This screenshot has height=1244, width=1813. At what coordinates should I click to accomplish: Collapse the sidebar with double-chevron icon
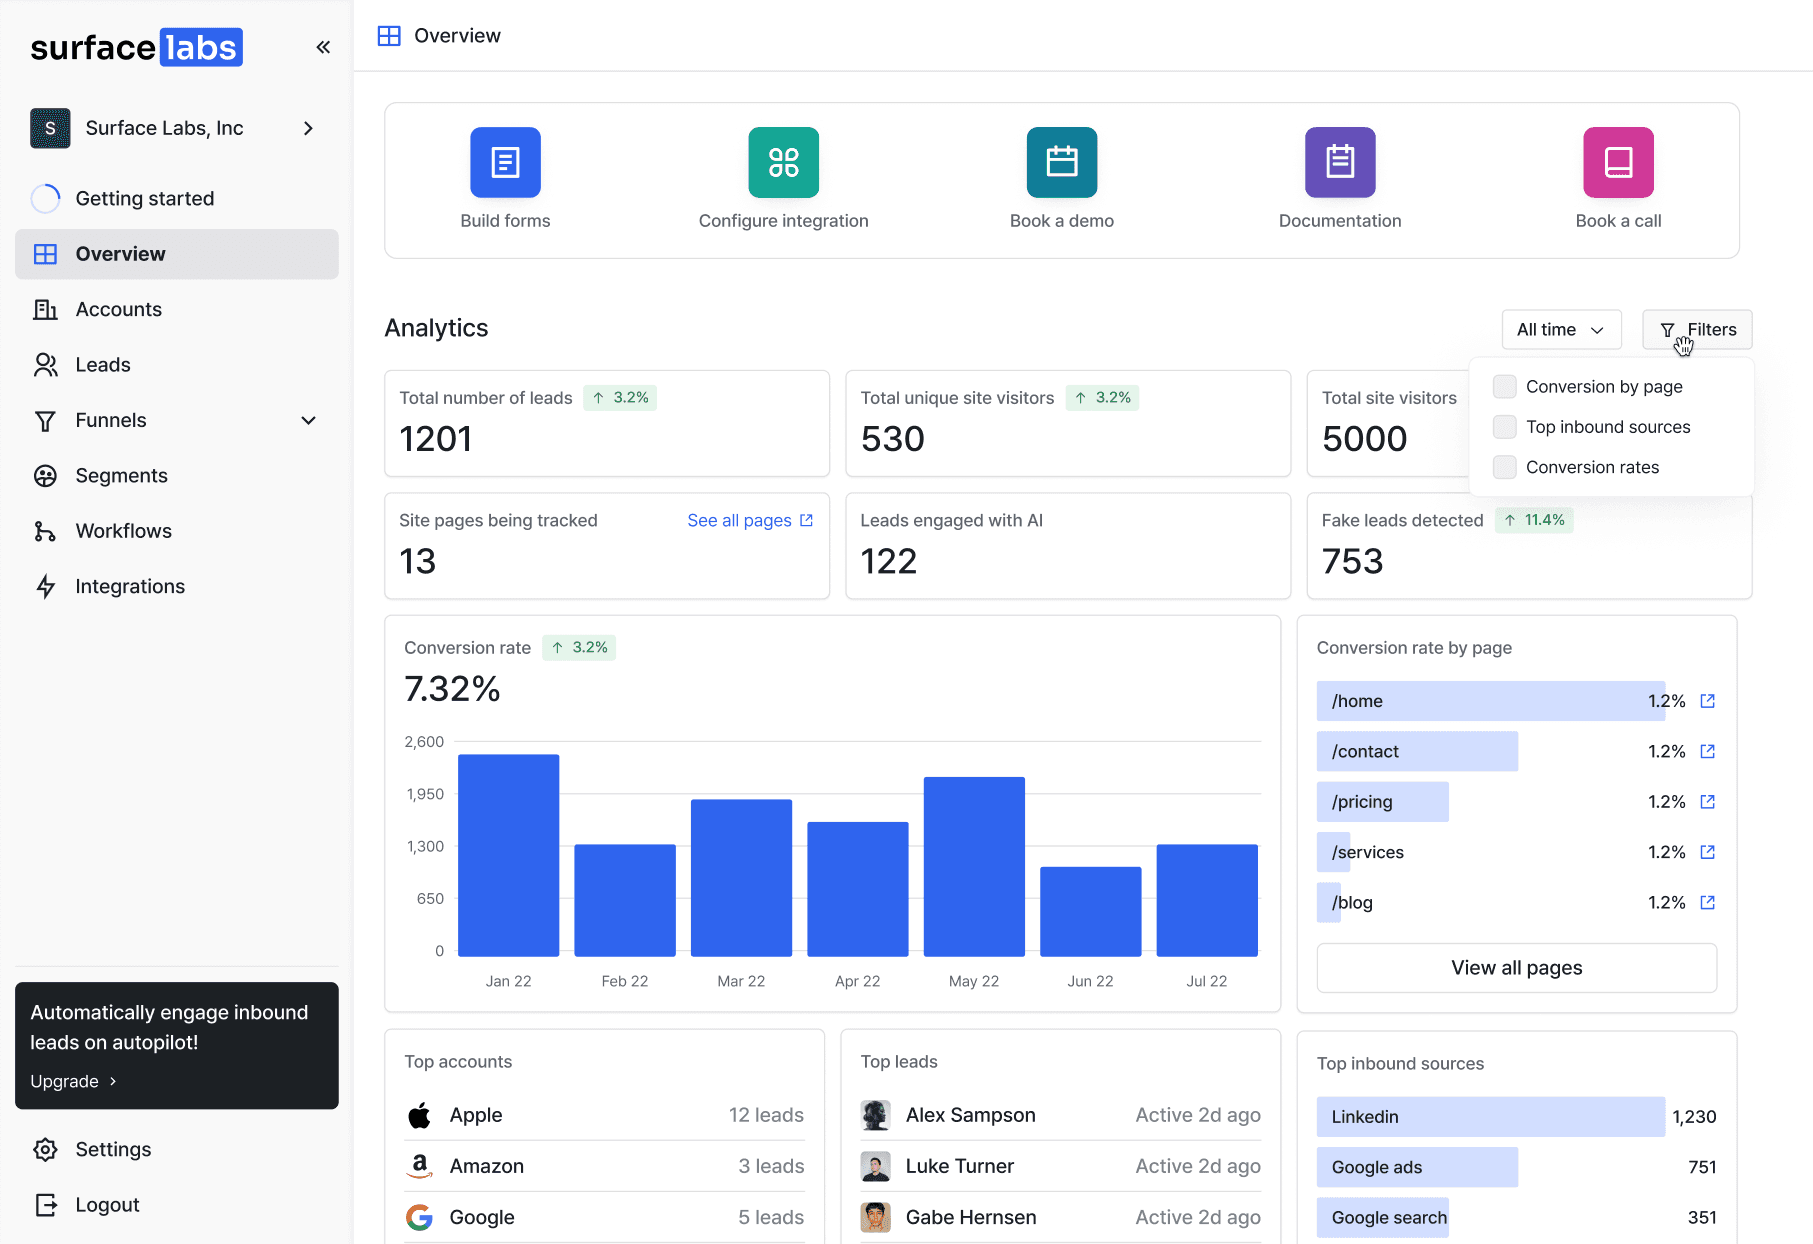point(323,47)
